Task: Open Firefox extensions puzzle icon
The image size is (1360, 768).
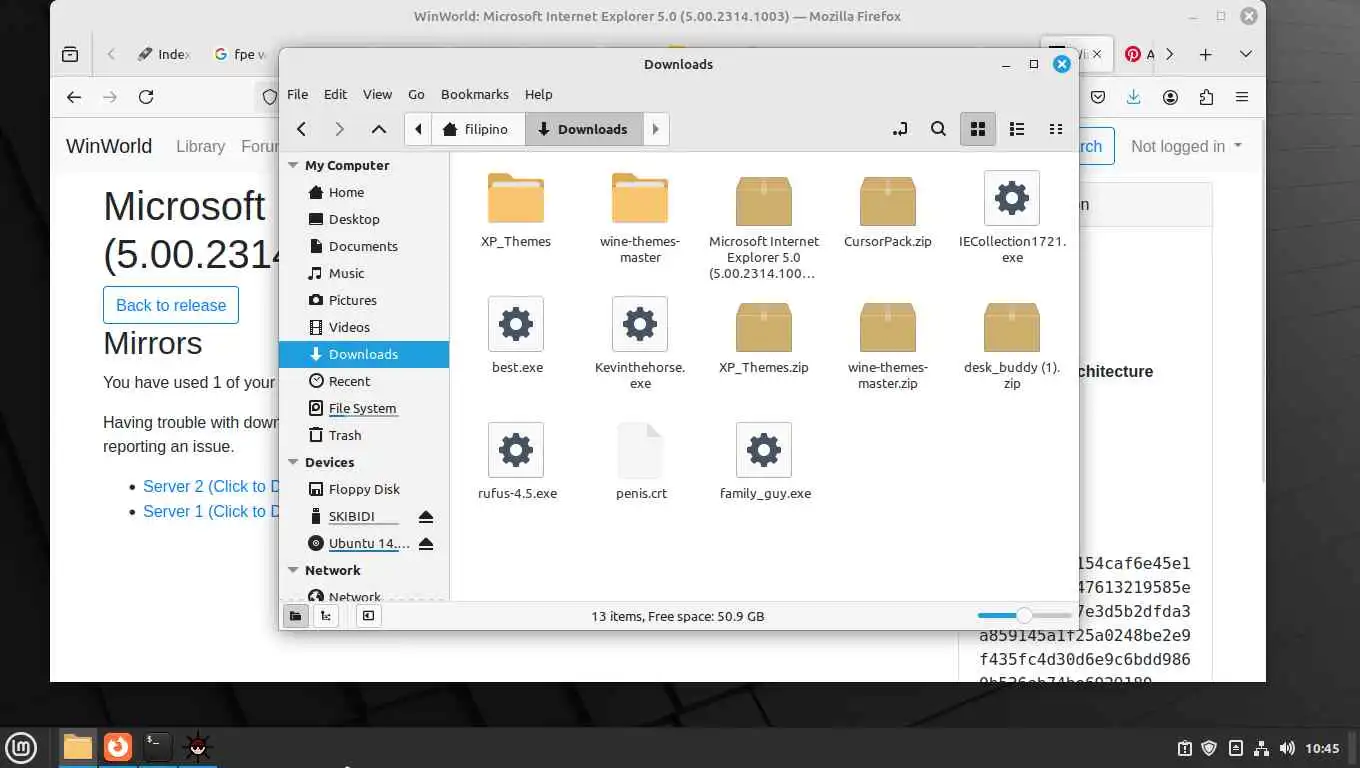Action: 1206,97
